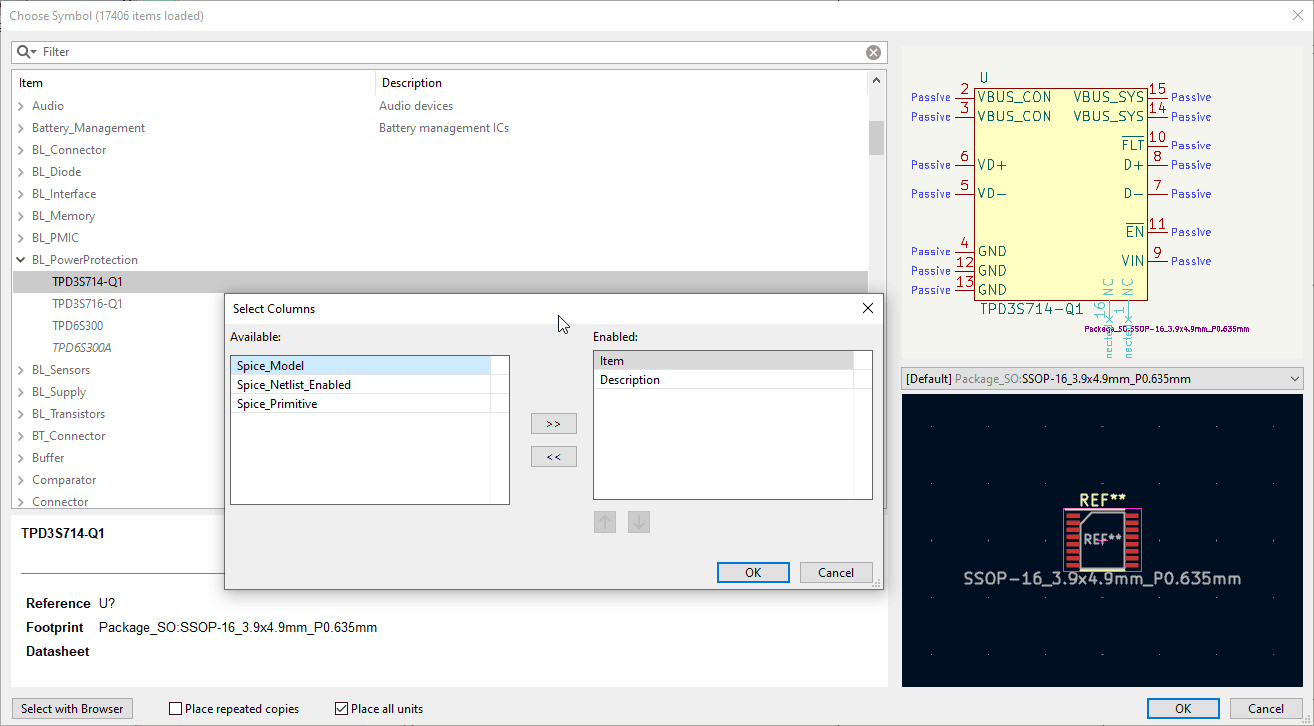The width and height of the screenshot is (1314, 726).
Task: Click the Select with Browser button
Action: coord(72,709)
